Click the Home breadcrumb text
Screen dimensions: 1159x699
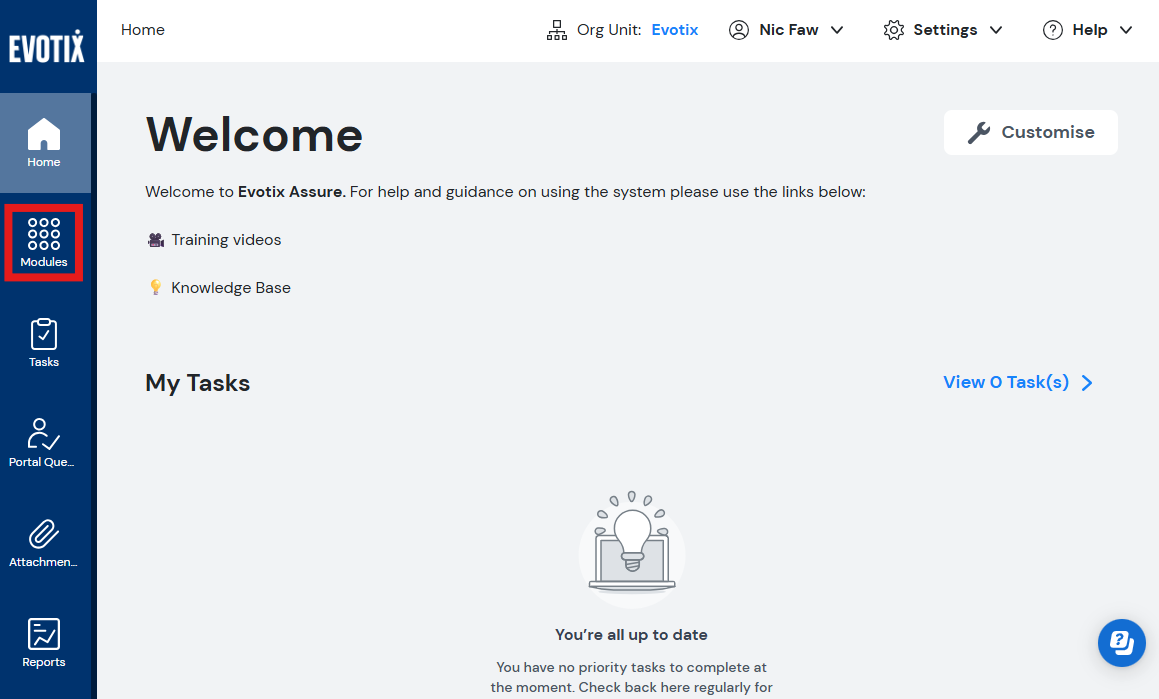[x=143, y=30]
